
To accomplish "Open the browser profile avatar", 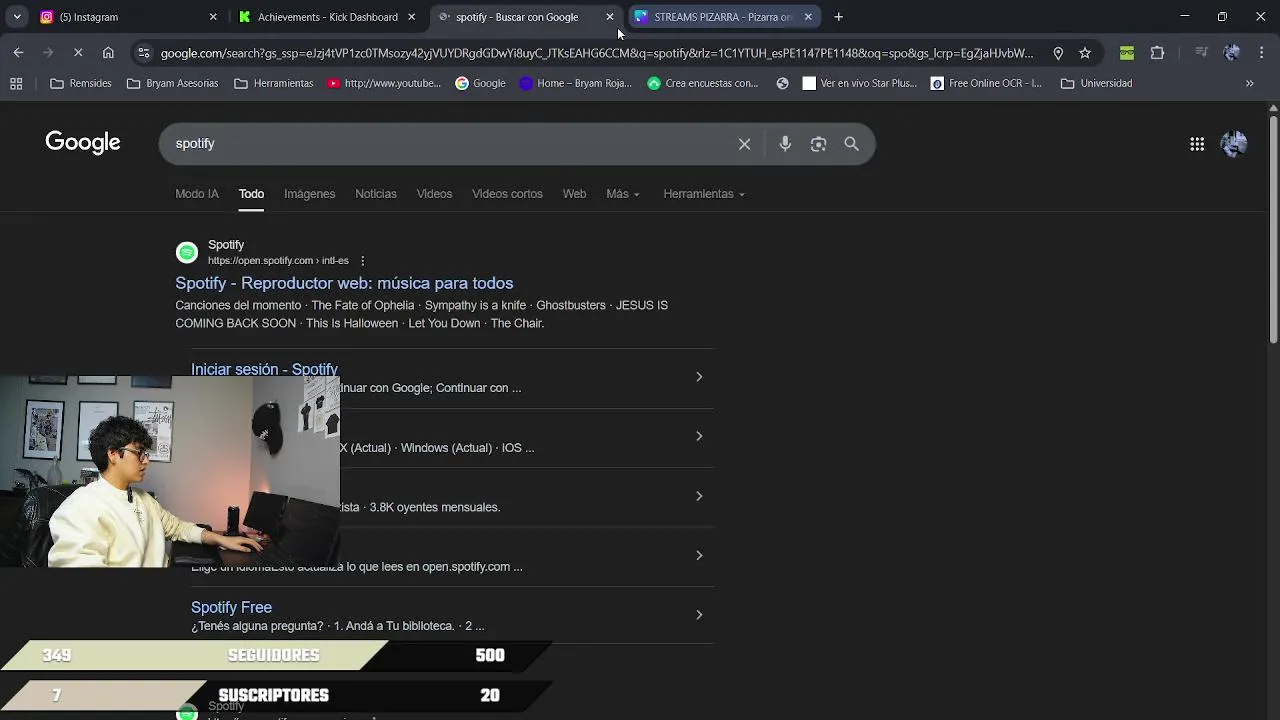I will click(x=1232, y=53).
